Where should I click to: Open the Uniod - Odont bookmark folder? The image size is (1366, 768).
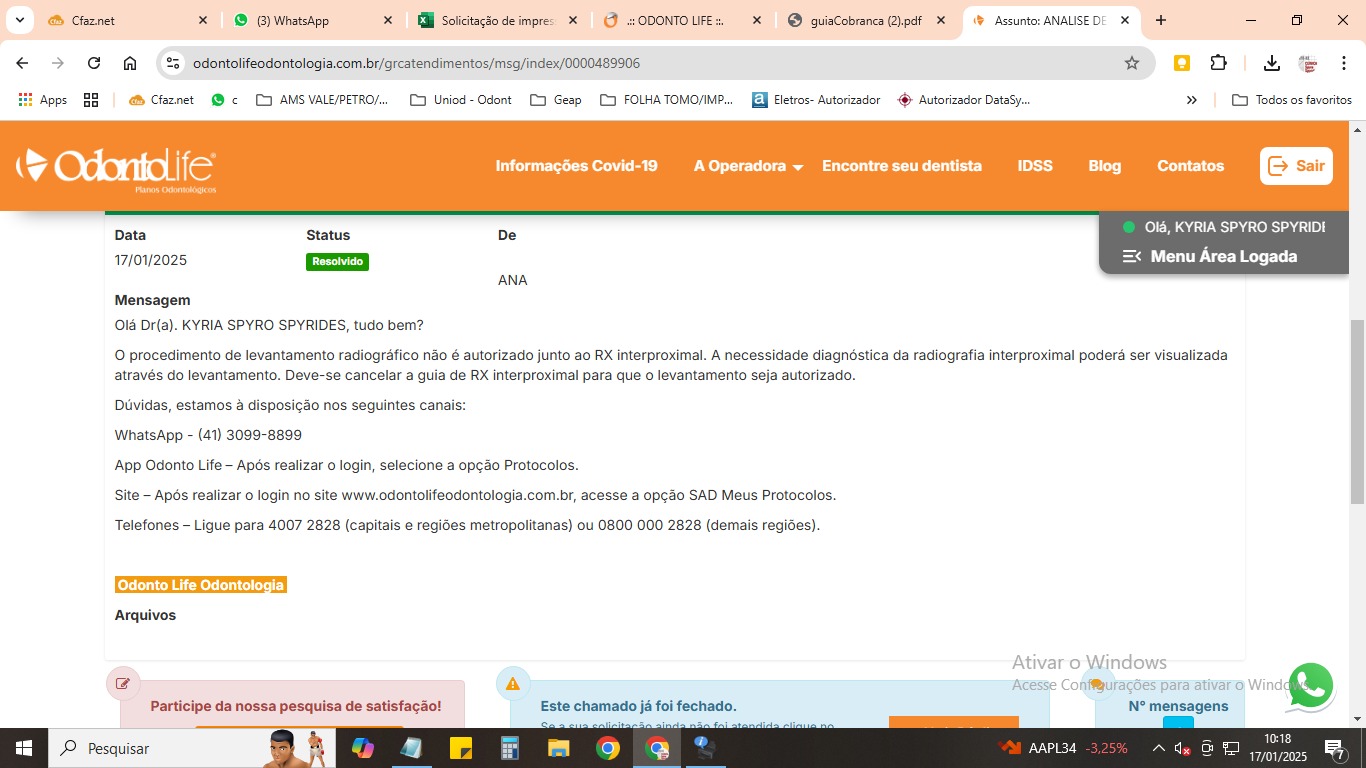tap(461, 100)
